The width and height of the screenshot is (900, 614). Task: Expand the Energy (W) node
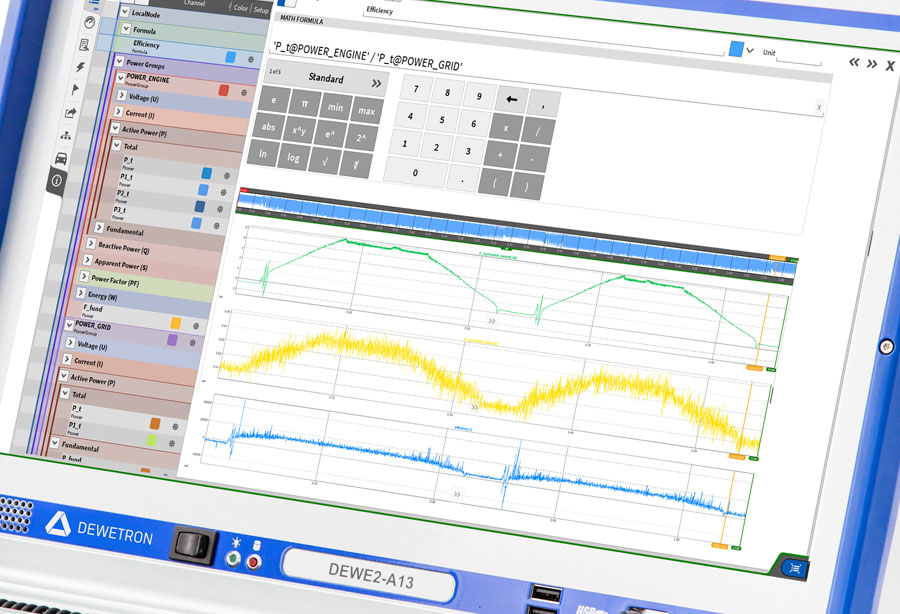pos(80,293)
